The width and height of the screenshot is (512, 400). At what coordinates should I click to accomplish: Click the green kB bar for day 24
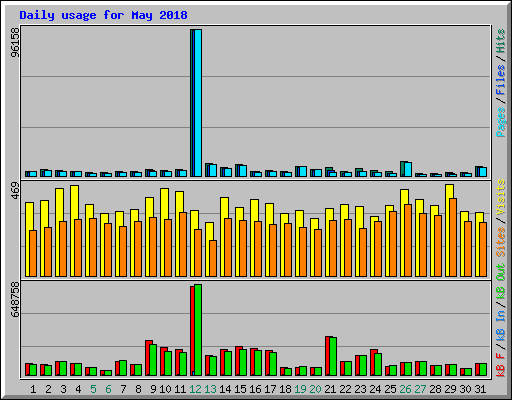coord(378,364)
